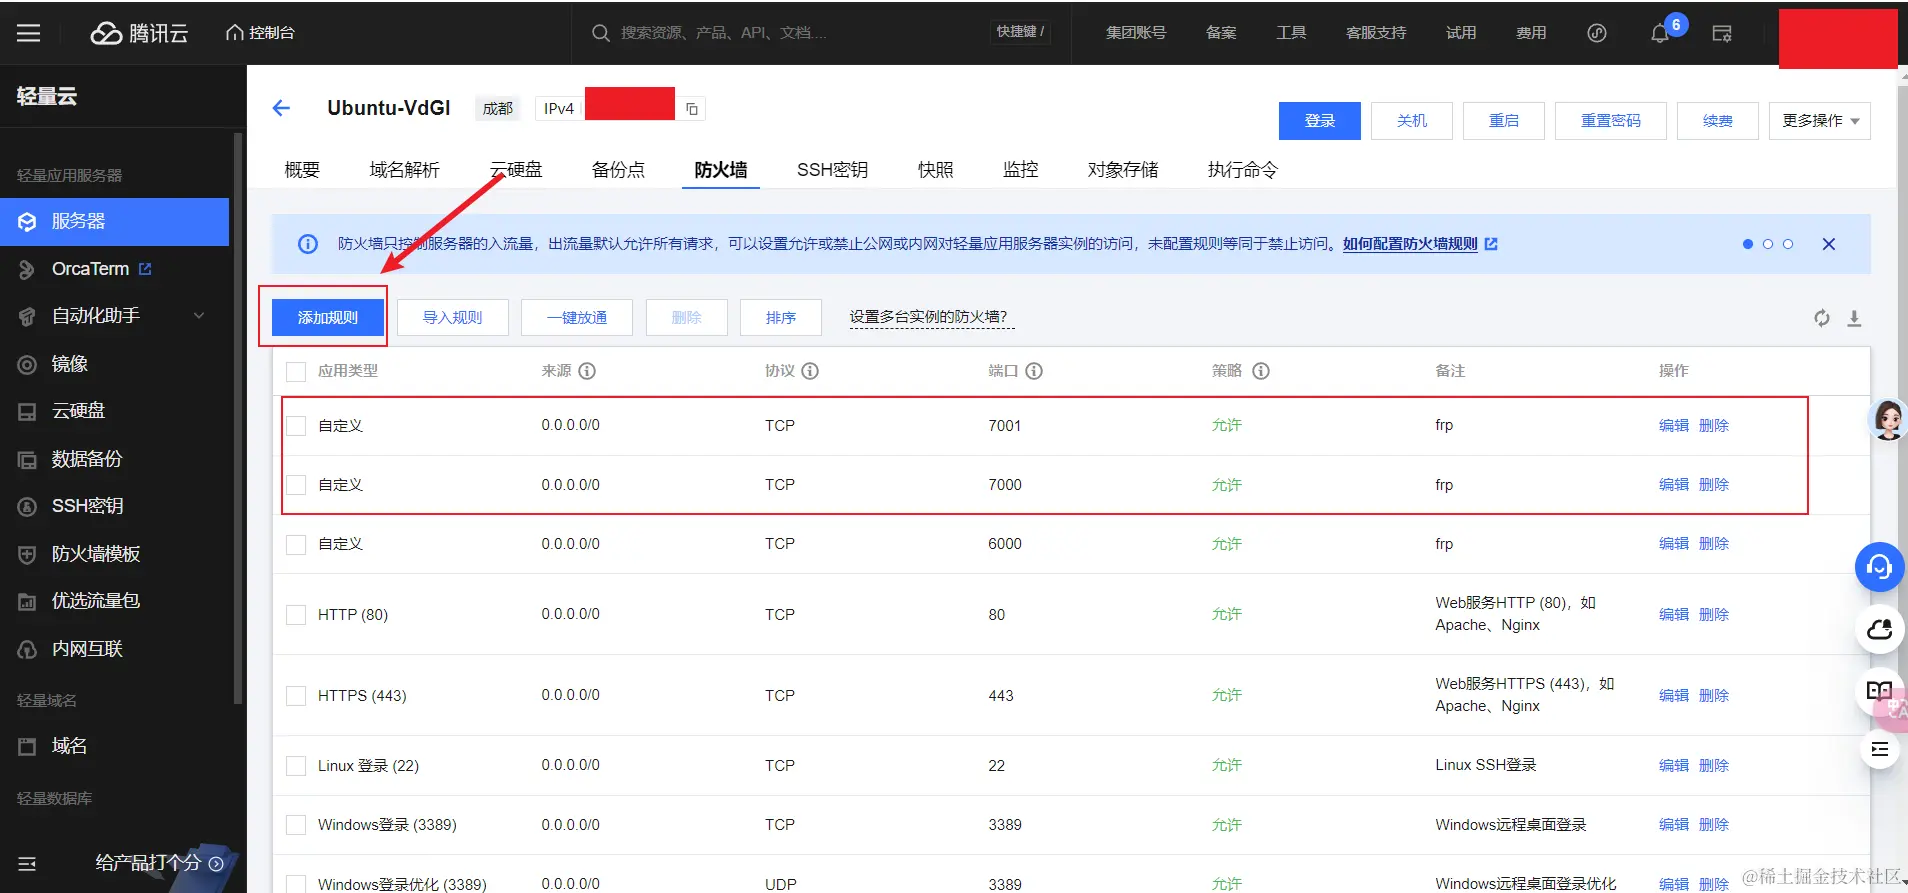Open the hamburger menu in top bar
This screenshot has width=1908, height=893.
point(29,33)
